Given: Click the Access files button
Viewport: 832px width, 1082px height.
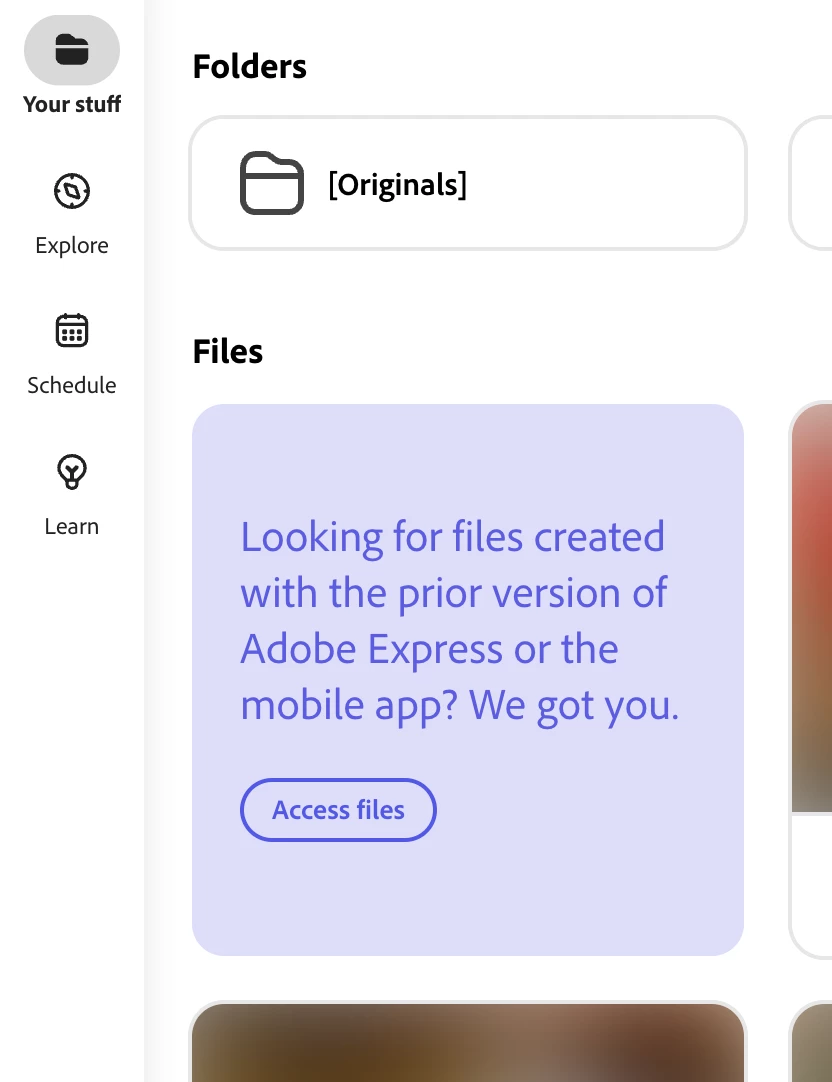Looking at the screenshot, I should click(x=338, y=810).
